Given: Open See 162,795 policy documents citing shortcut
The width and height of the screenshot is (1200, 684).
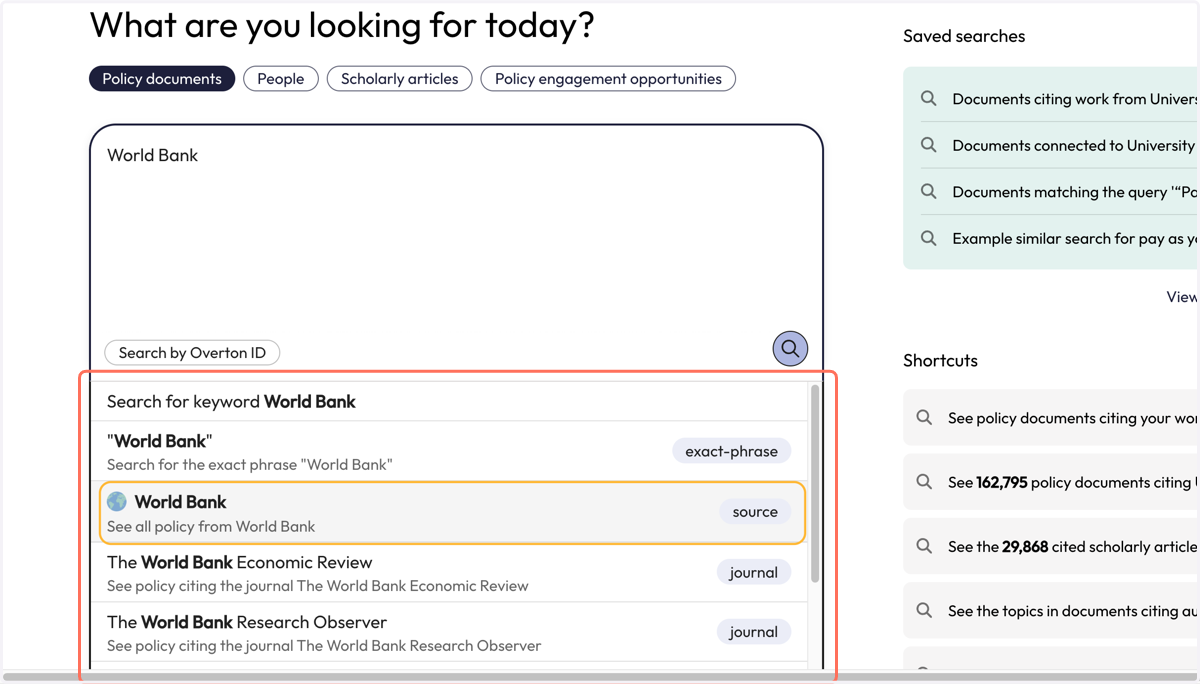Looking at the screenshot, I should click(1051, 482).
